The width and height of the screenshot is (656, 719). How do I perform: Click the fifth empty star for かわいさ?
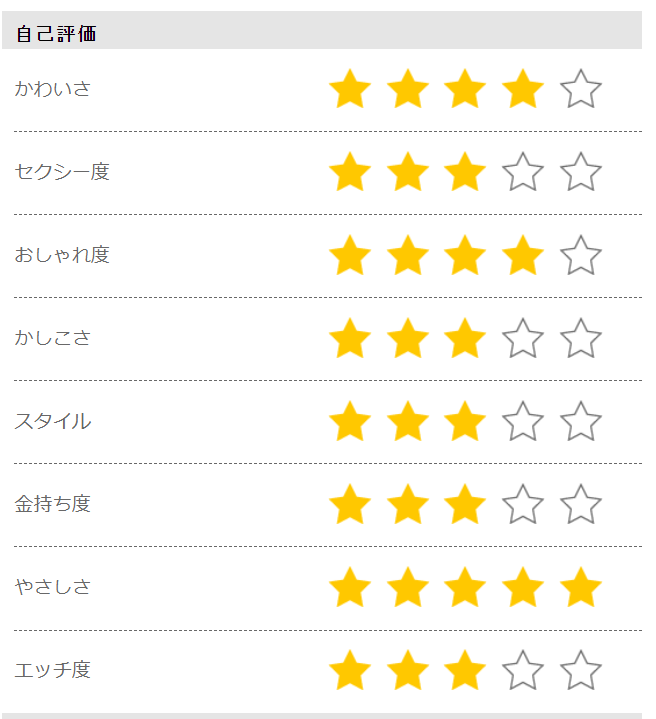[x=581, y=90]
